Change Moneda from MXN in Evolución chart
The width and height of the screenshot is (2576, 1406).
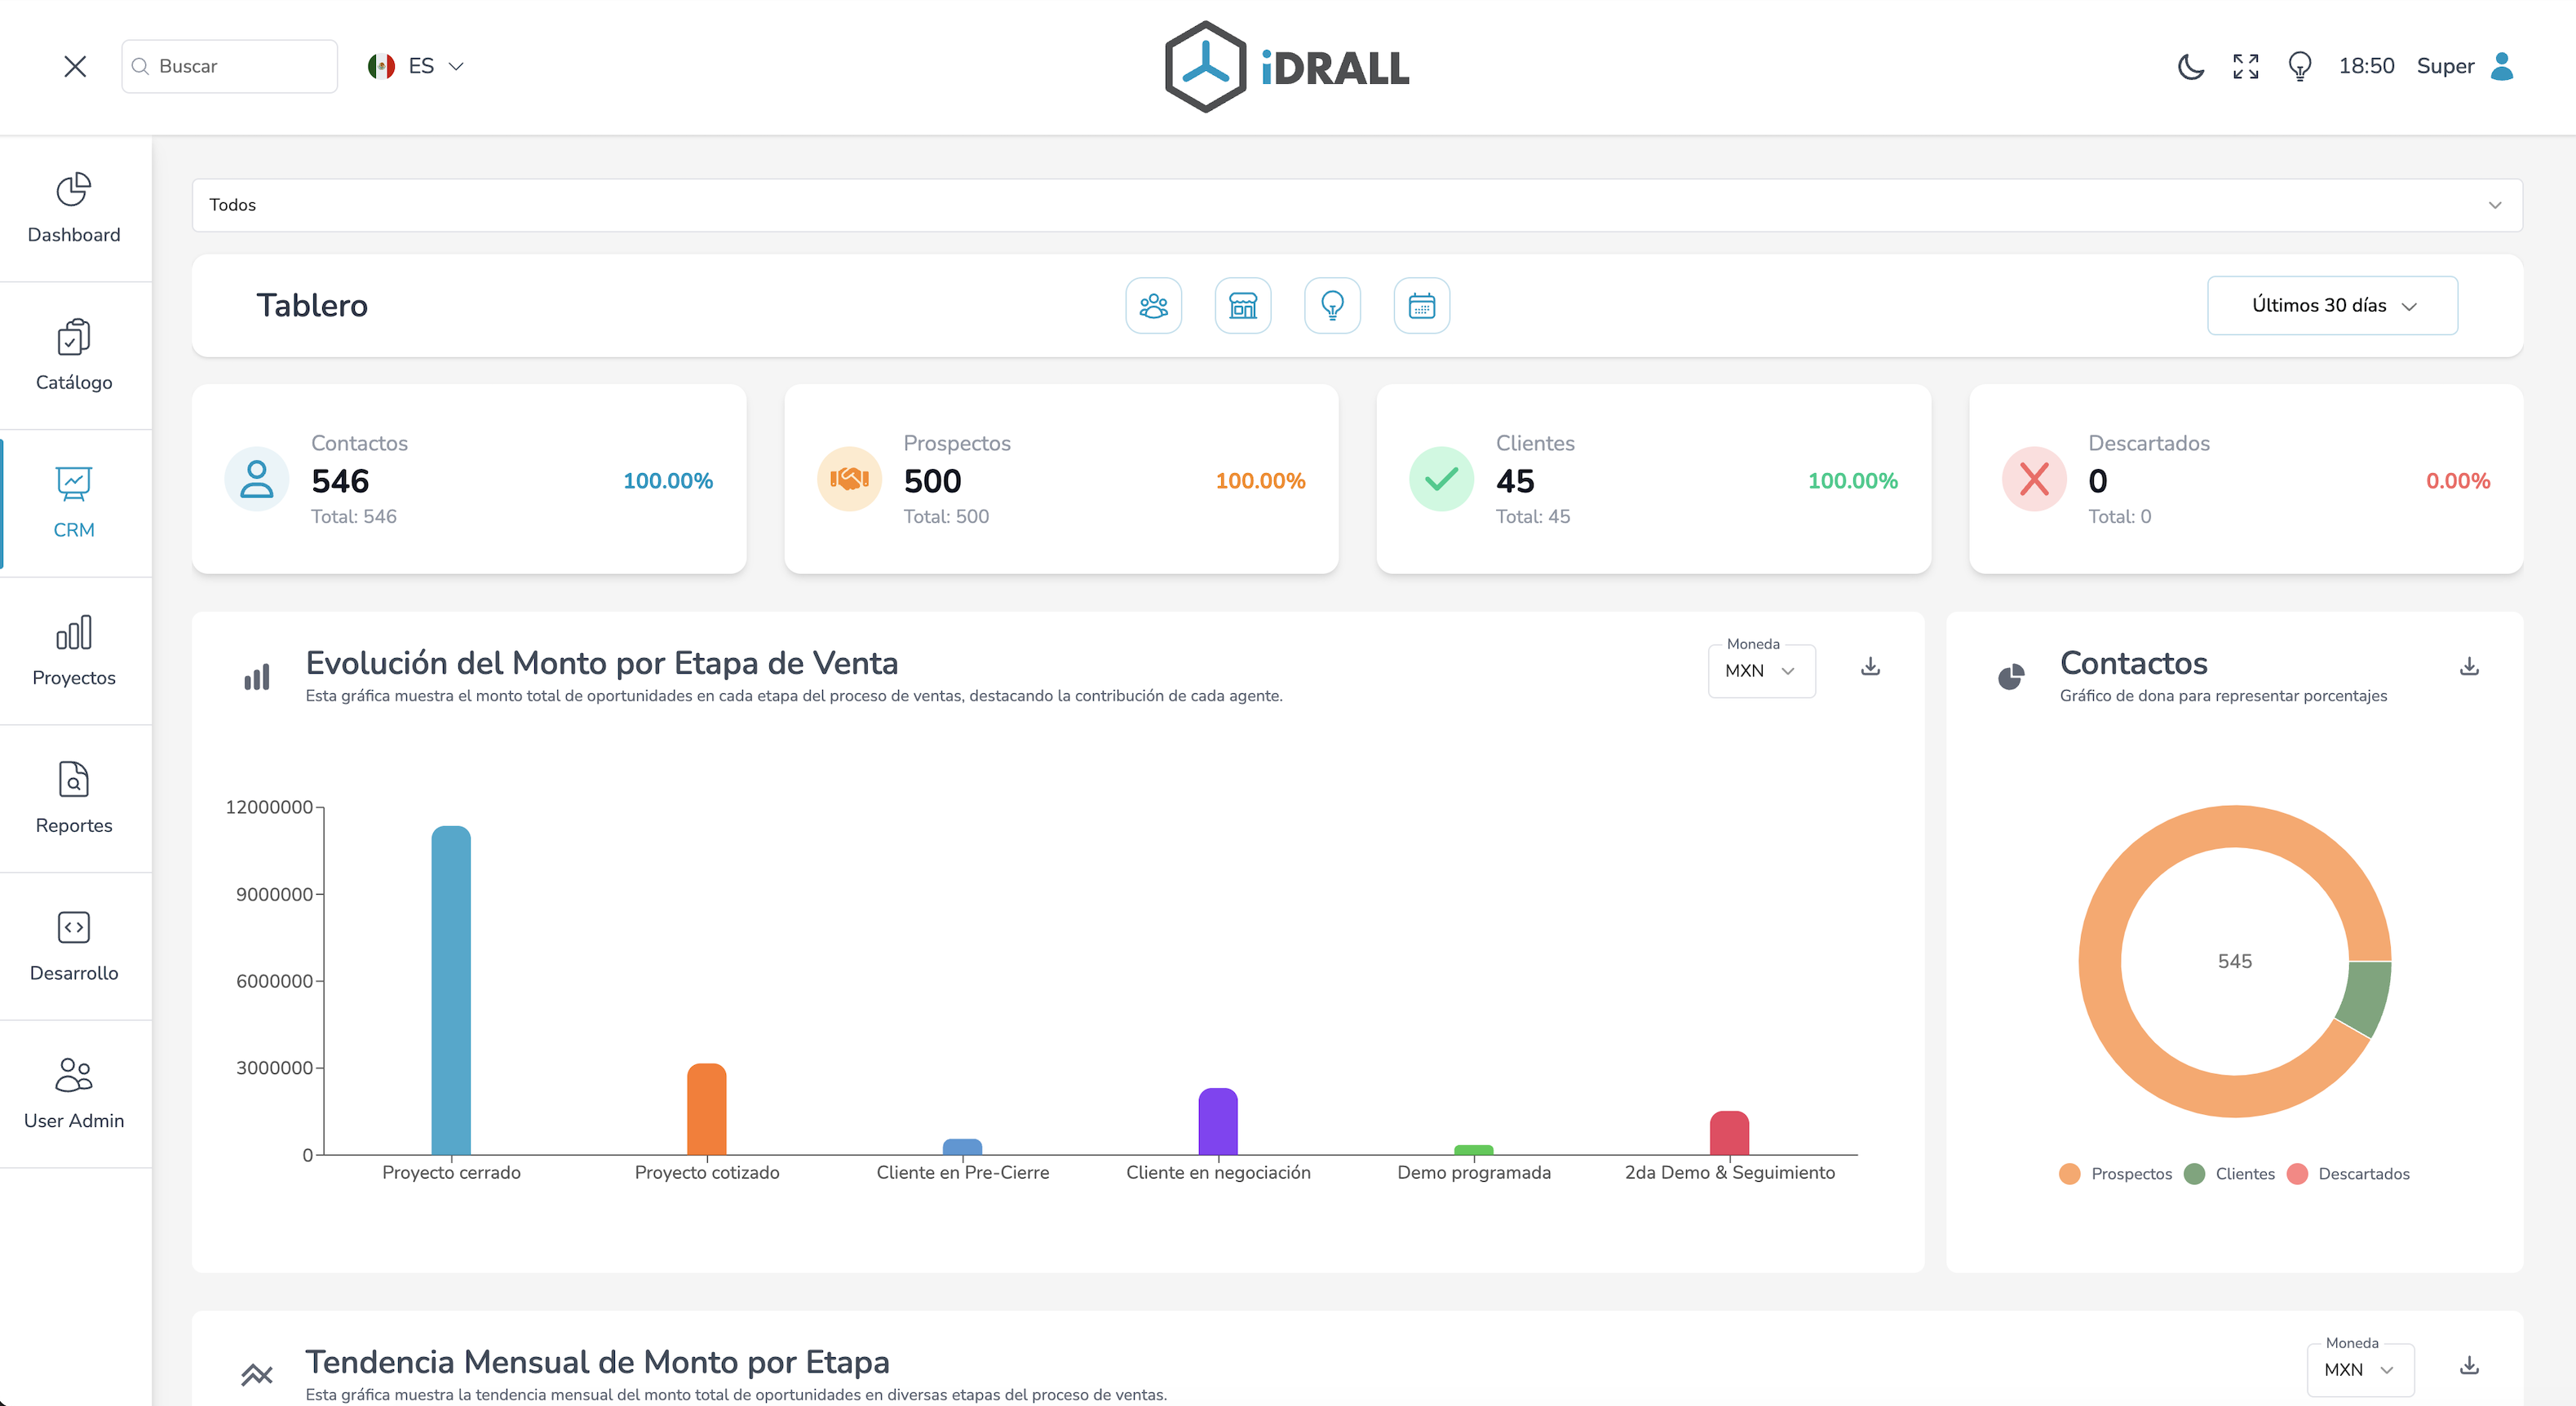1761,672
